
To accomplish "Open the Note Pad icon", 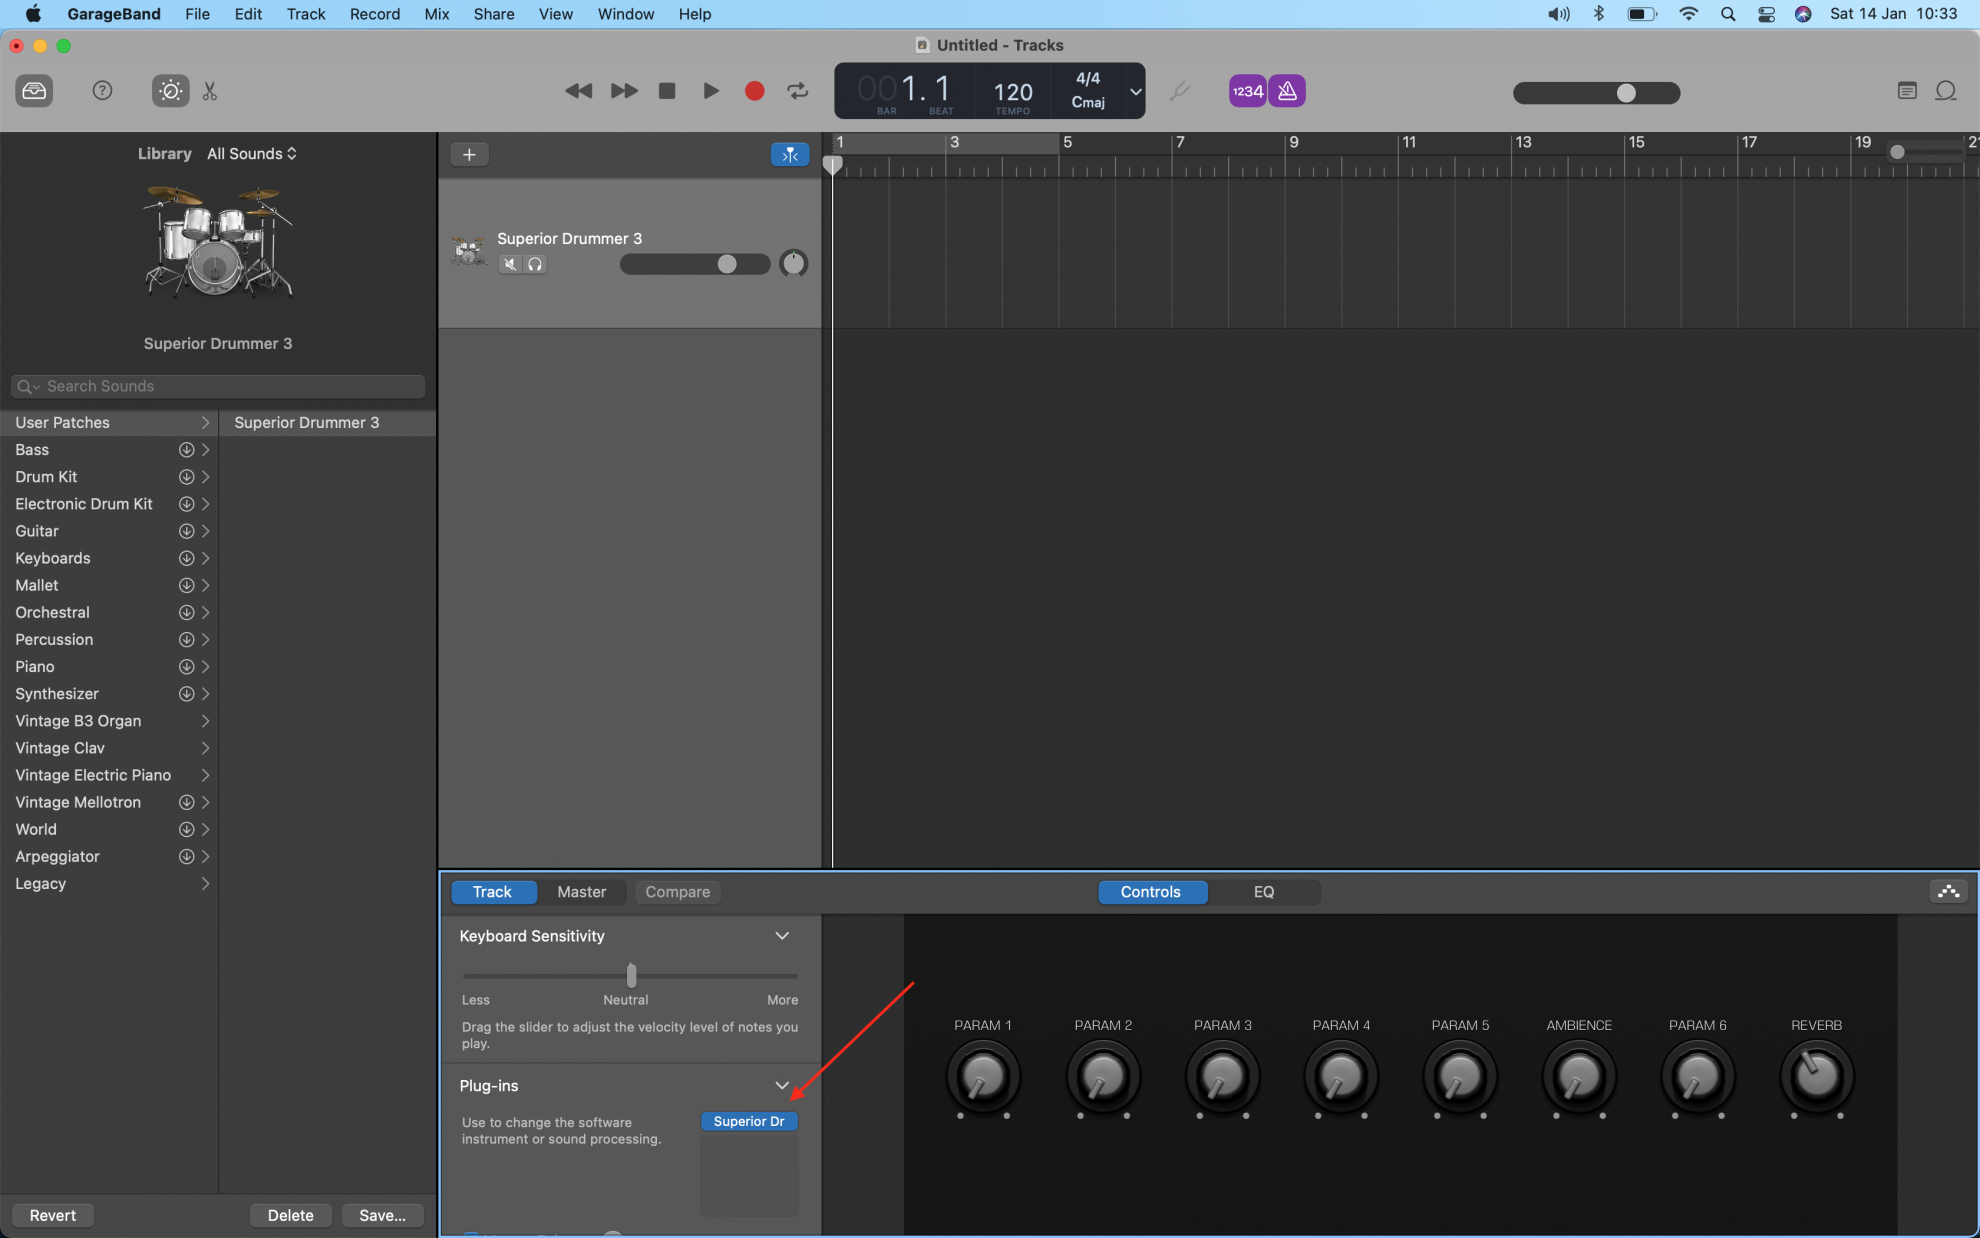I will pos(1906,90).
